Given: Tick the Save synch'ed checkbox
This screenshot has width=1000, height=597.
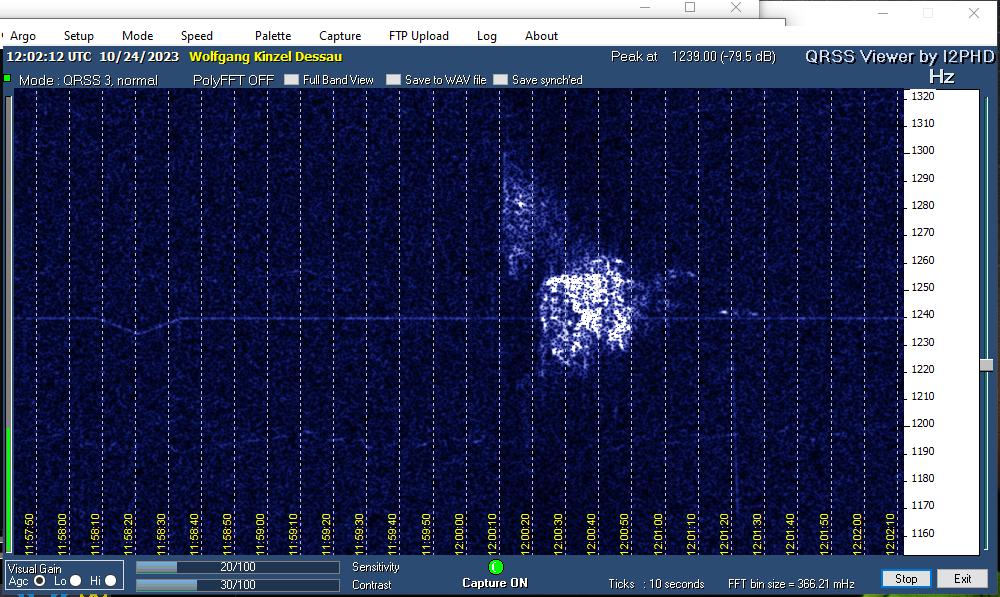Looking at the screenshot, I should (501, 80).
